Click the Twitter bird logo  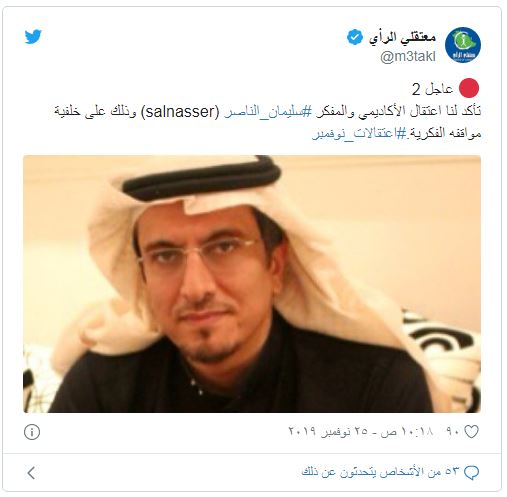point(33,36)
